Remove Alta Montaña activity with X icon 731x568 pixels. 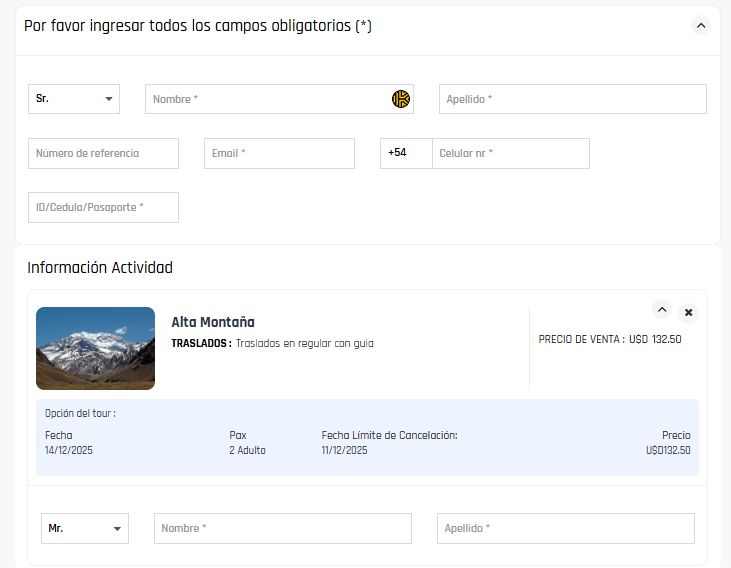[688, 313]
